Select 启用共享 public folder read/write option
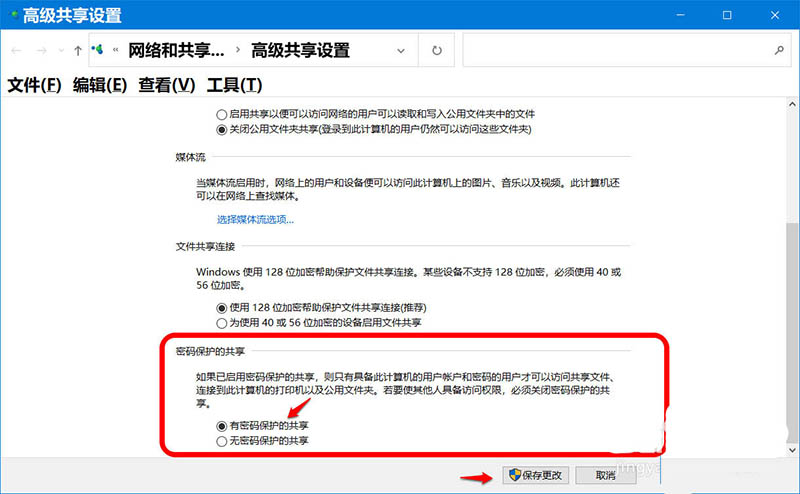Image resolution: width=800 pixels, height=494 pixels. click(221, 114)
